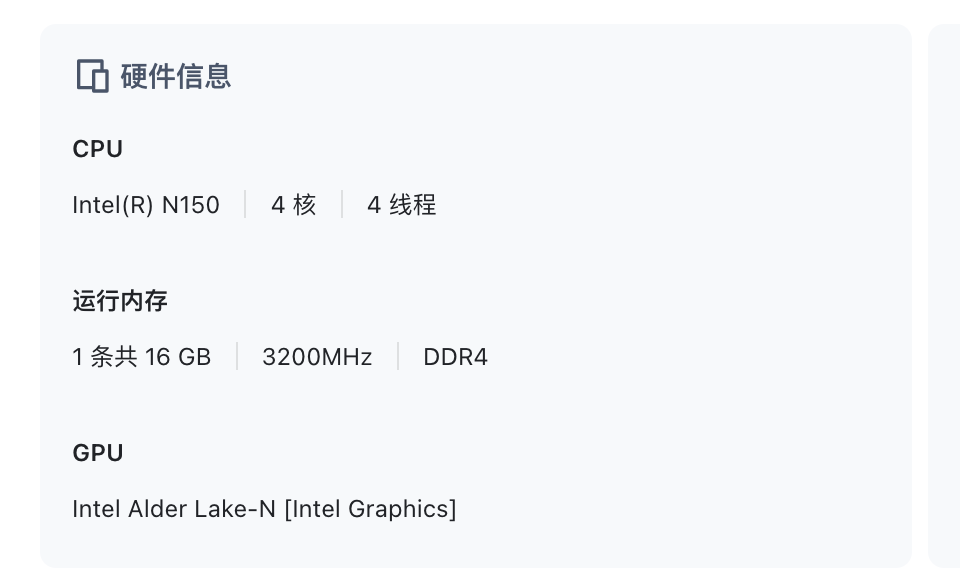
Task: Click the 硬件信息 section title
Action: [x=176, y=76]
